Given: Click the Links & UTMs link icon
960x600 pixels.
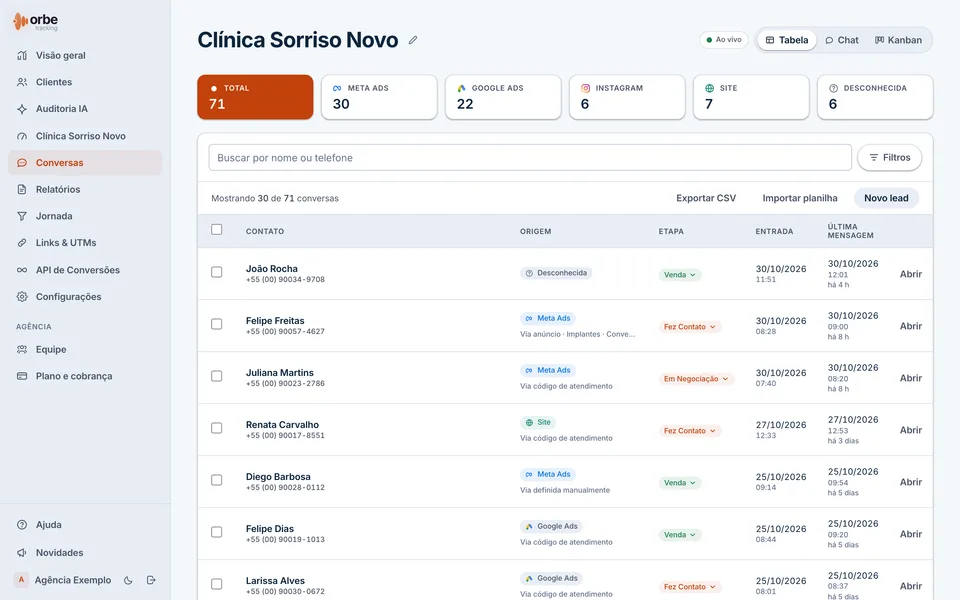Looking at the screenshot, I should point(22,243).
